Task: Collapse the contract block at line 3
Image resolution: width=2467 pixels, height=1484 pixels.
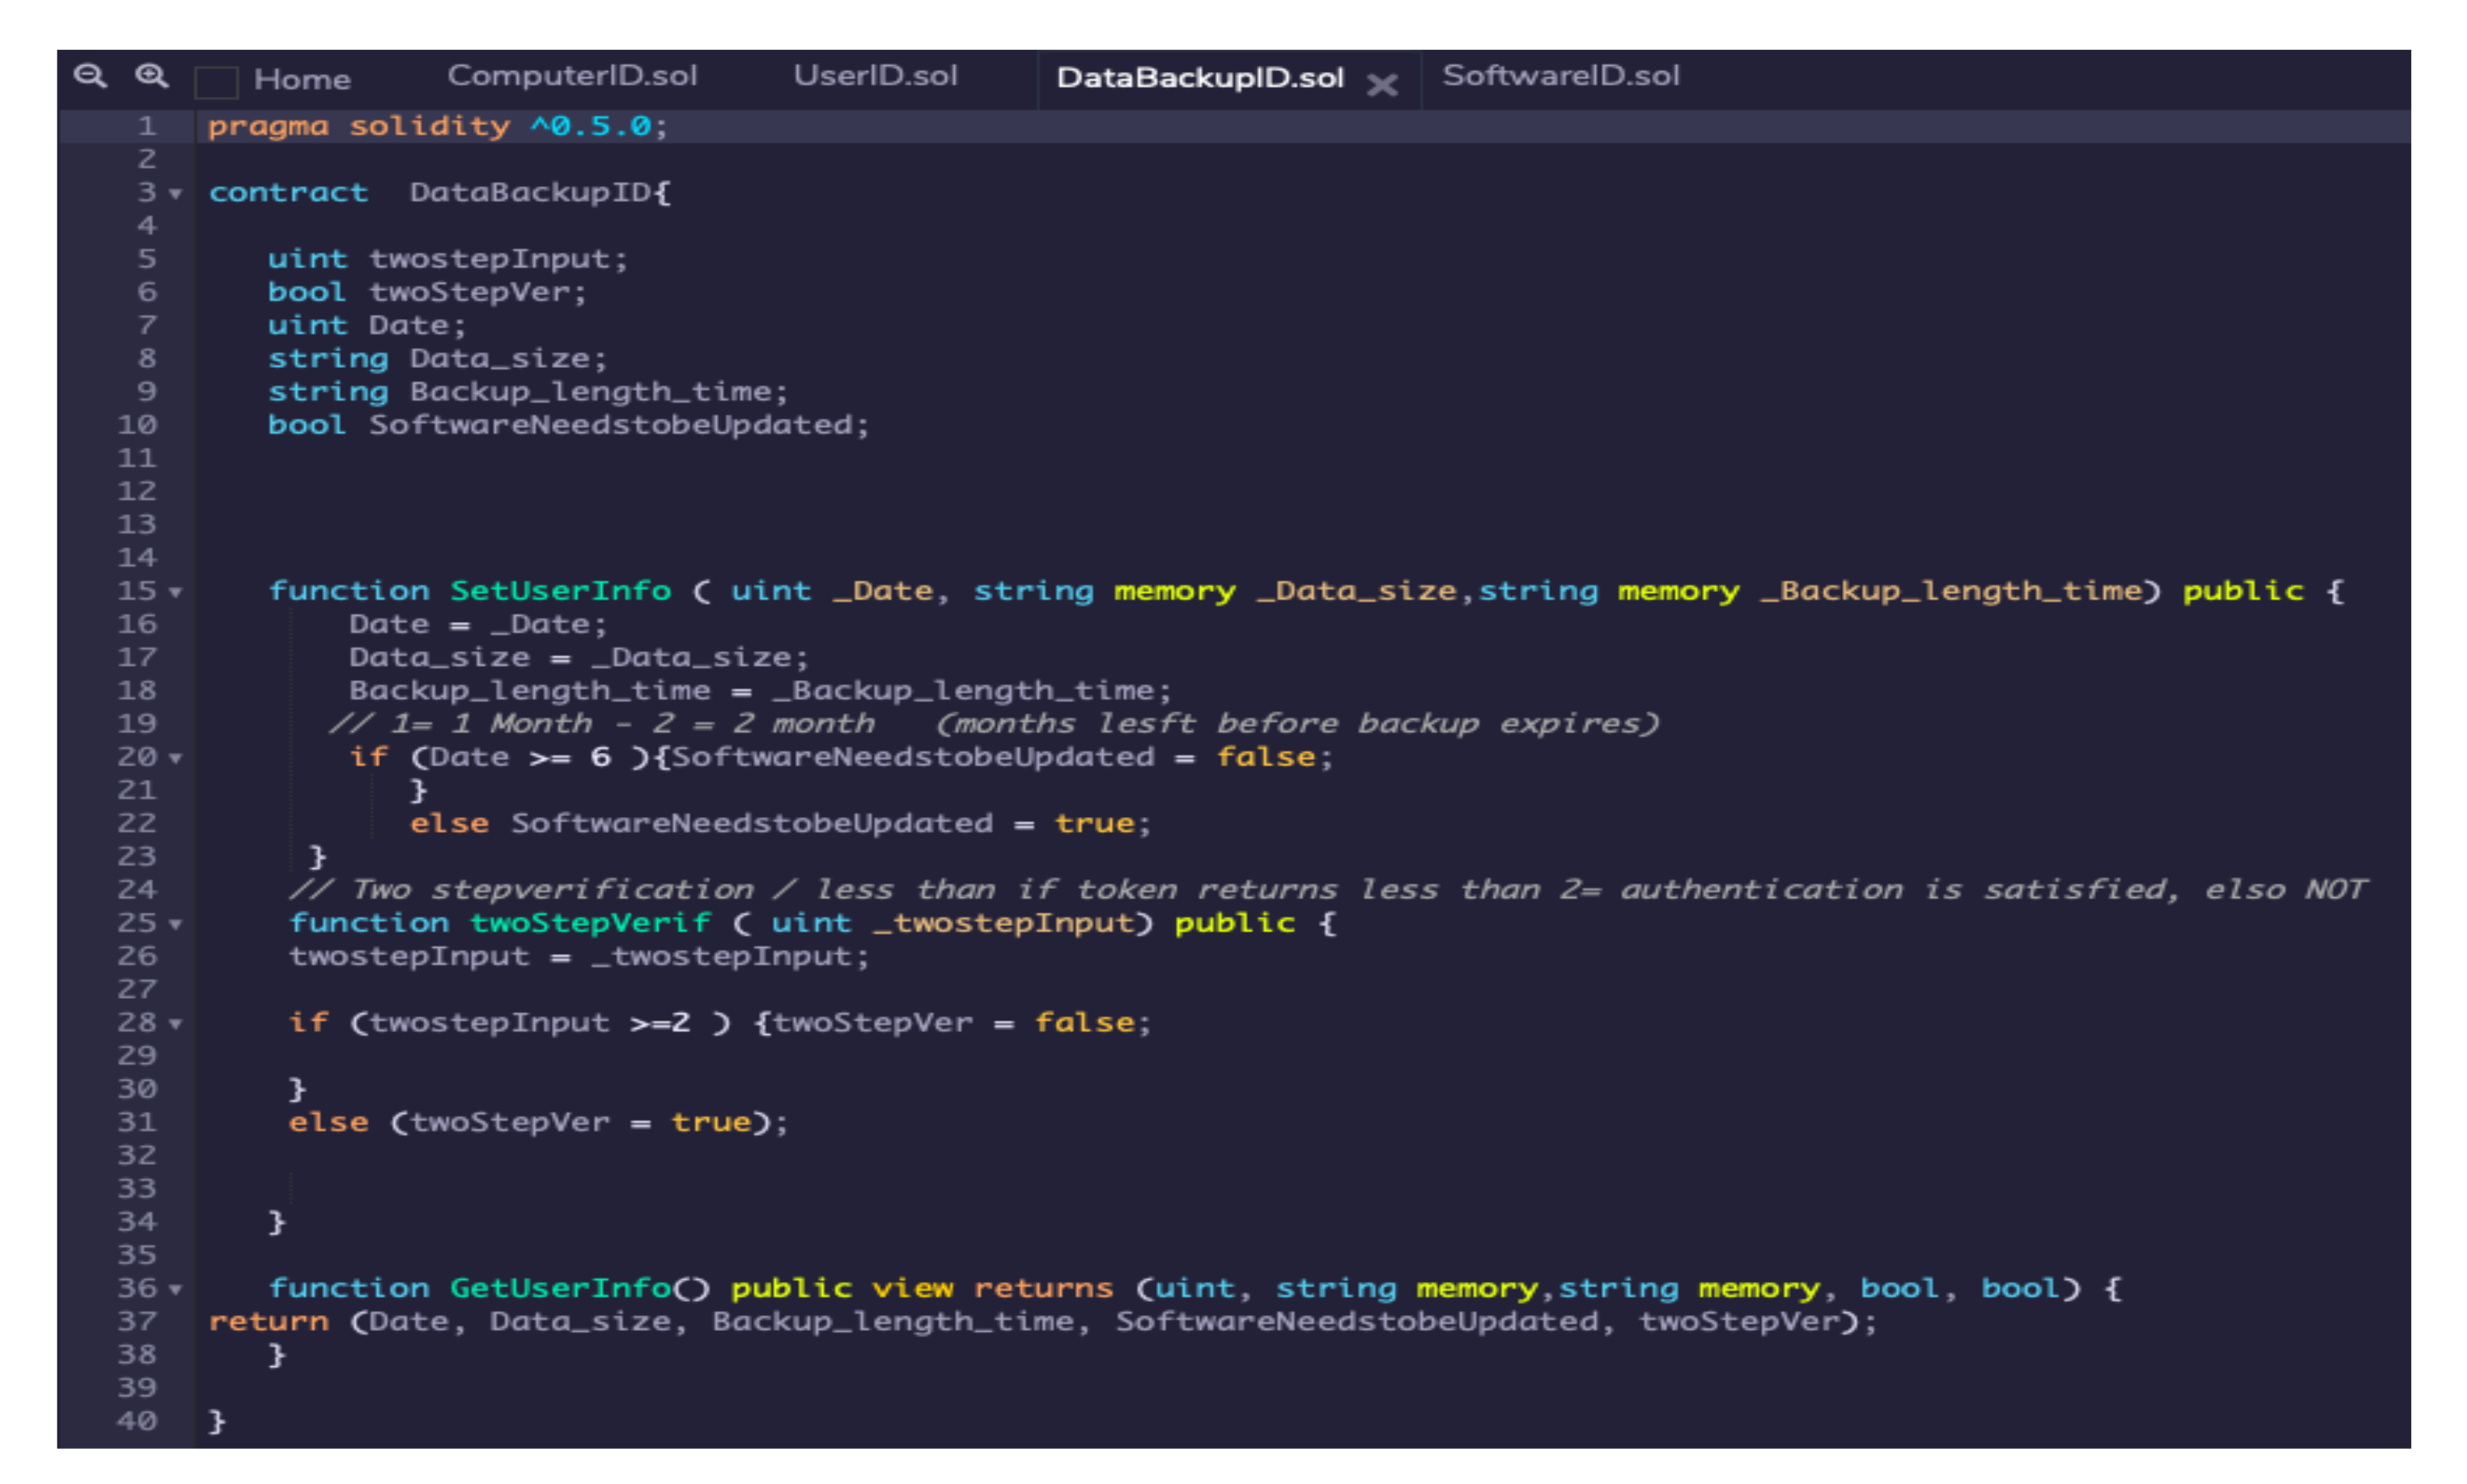Action: (176, 193)
